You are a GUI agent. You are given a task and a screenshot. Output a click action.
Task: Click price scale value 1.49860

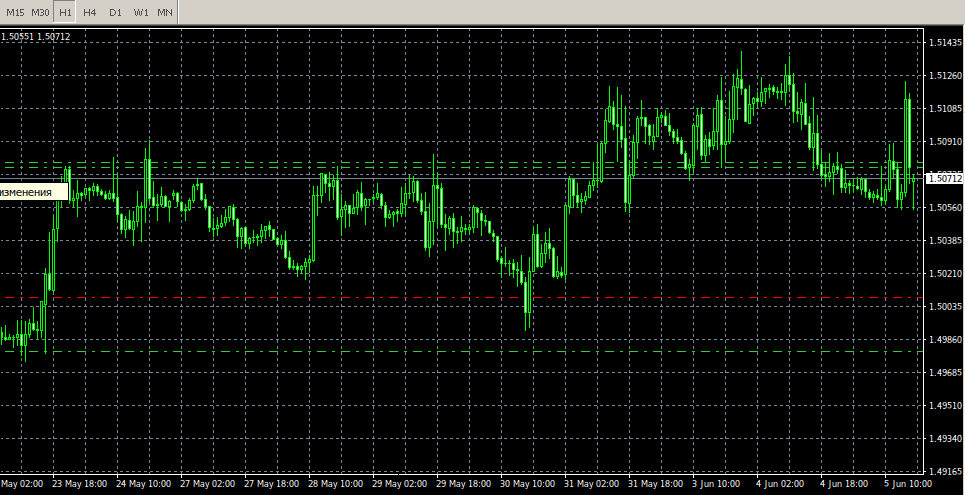945,339
